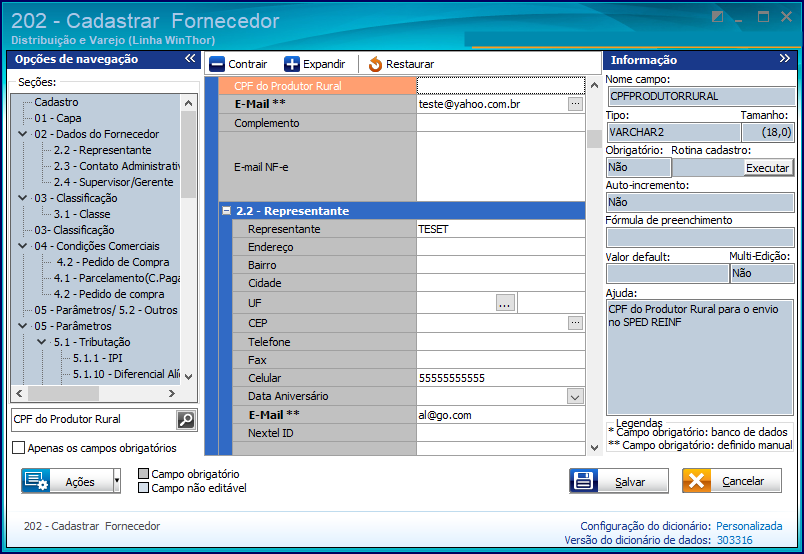Open the CEP lookup ellipsis button

tap(575, 323)
